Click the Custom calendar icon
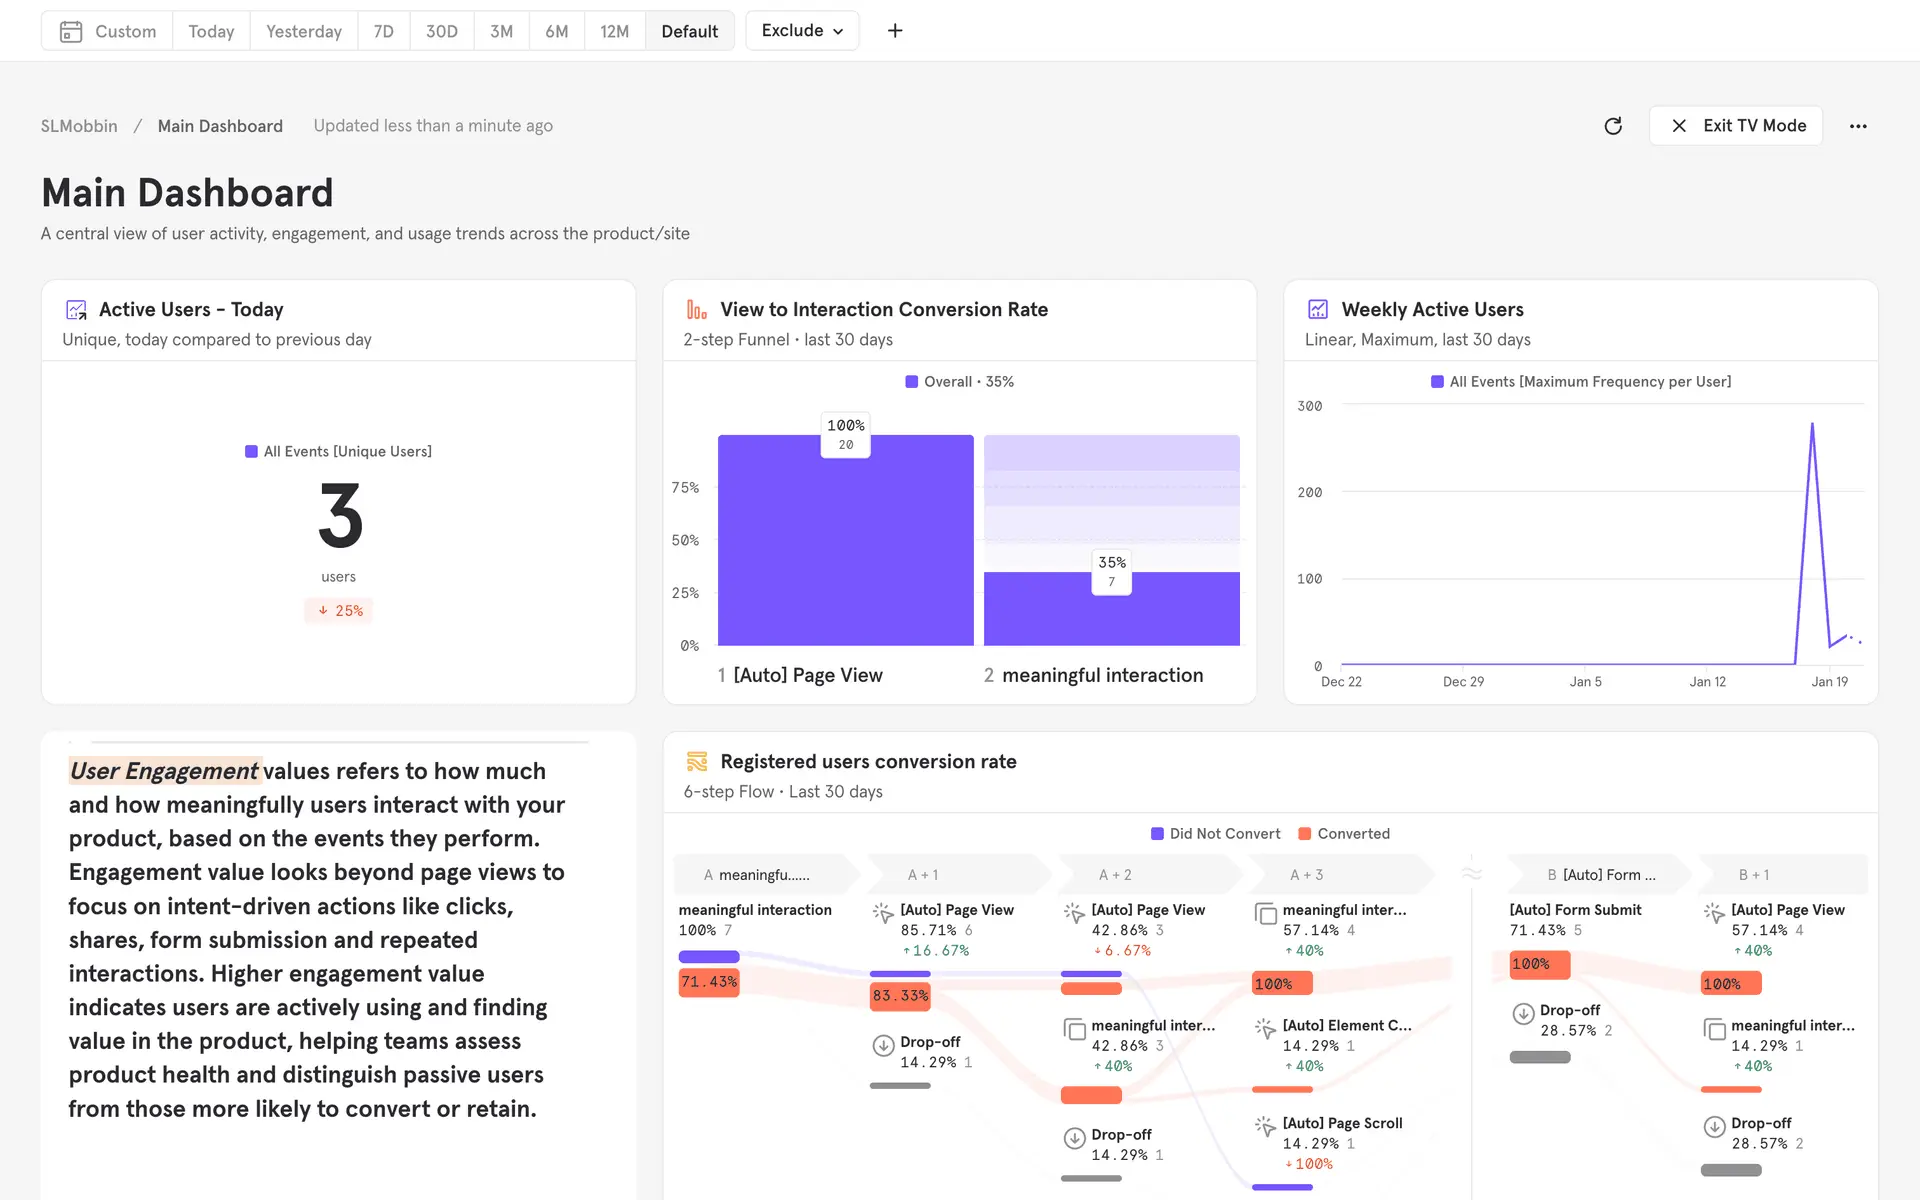This screenshot has height=1200, width=1920. coord(71,31)
